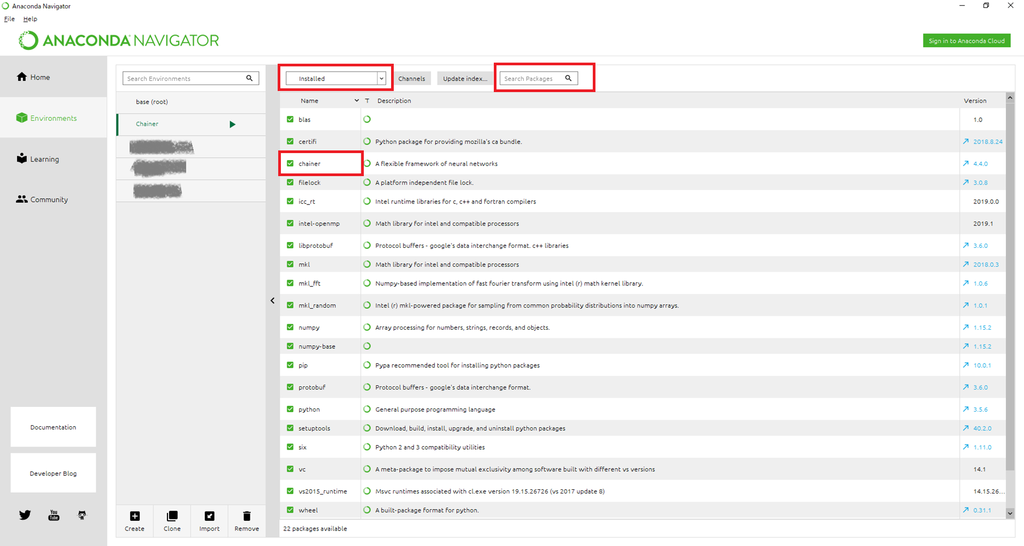Click the magnifier in Search Environments
The height and width of the screenshot is (546, 1024).
pos(249,78)
